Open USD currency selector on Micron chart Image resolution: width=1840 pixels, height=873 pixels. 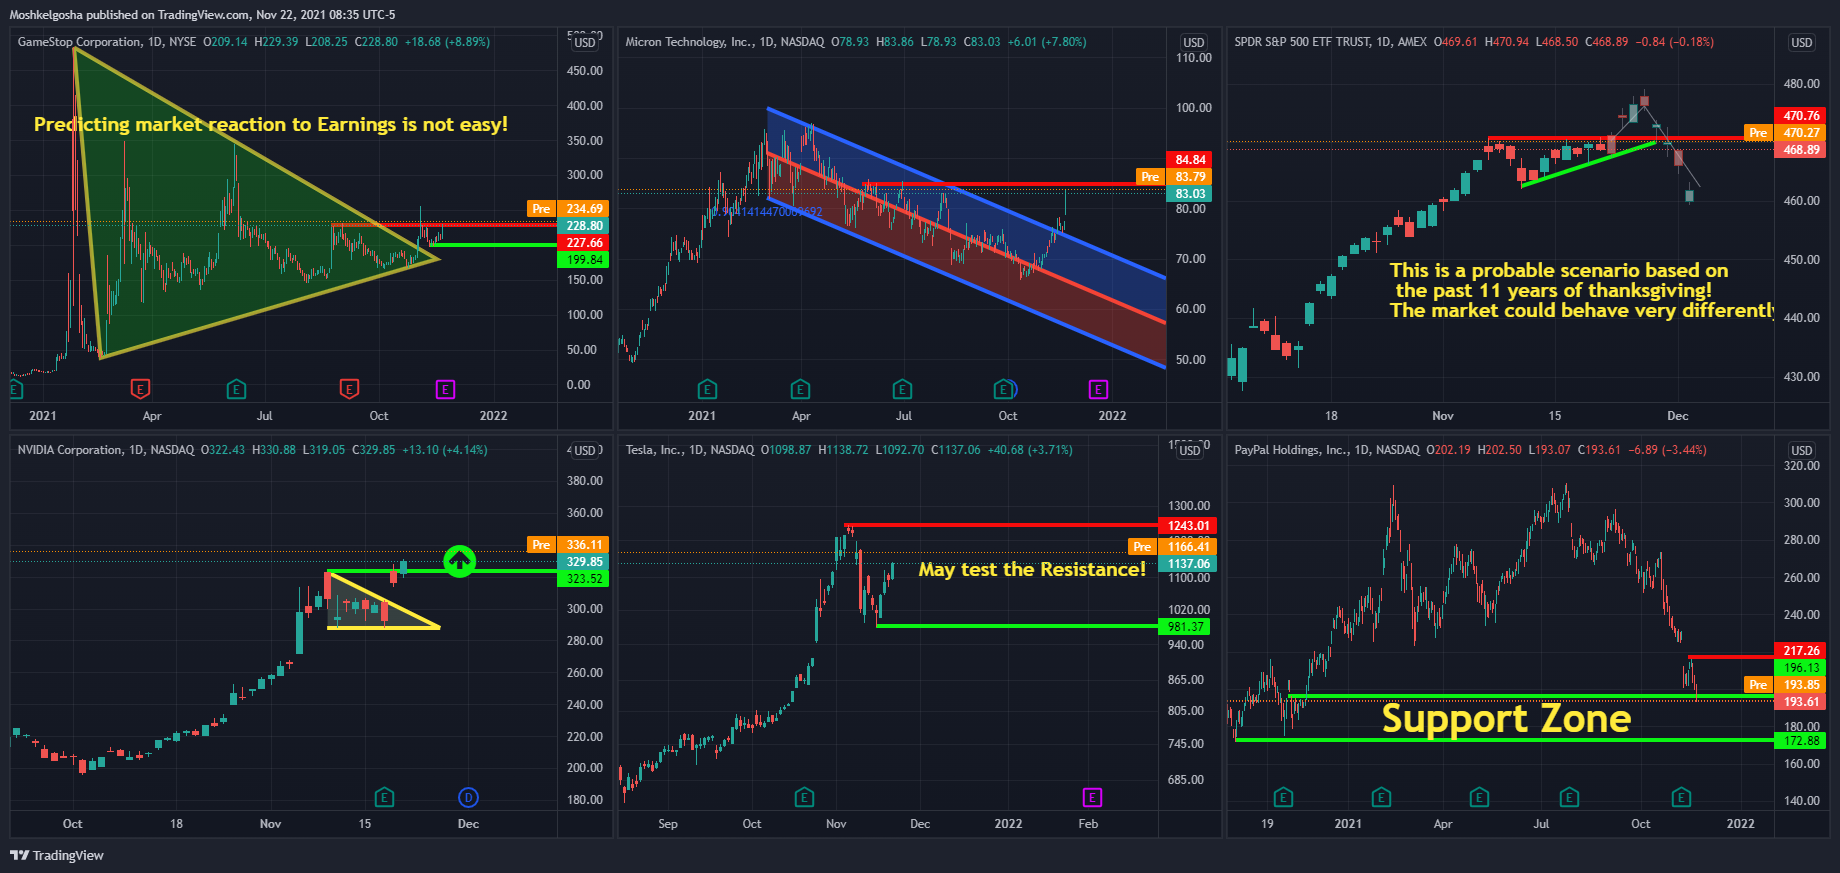(1194, 42)
